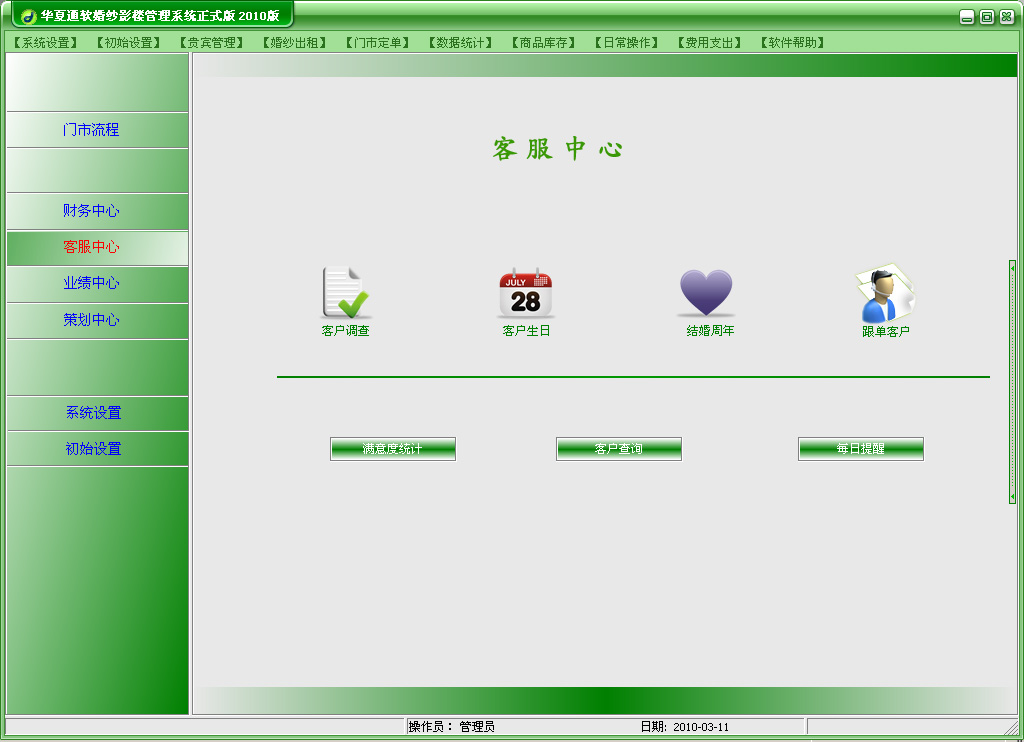
Task: Open the 【软件帮助】 menu
Action: coord(792,42)
